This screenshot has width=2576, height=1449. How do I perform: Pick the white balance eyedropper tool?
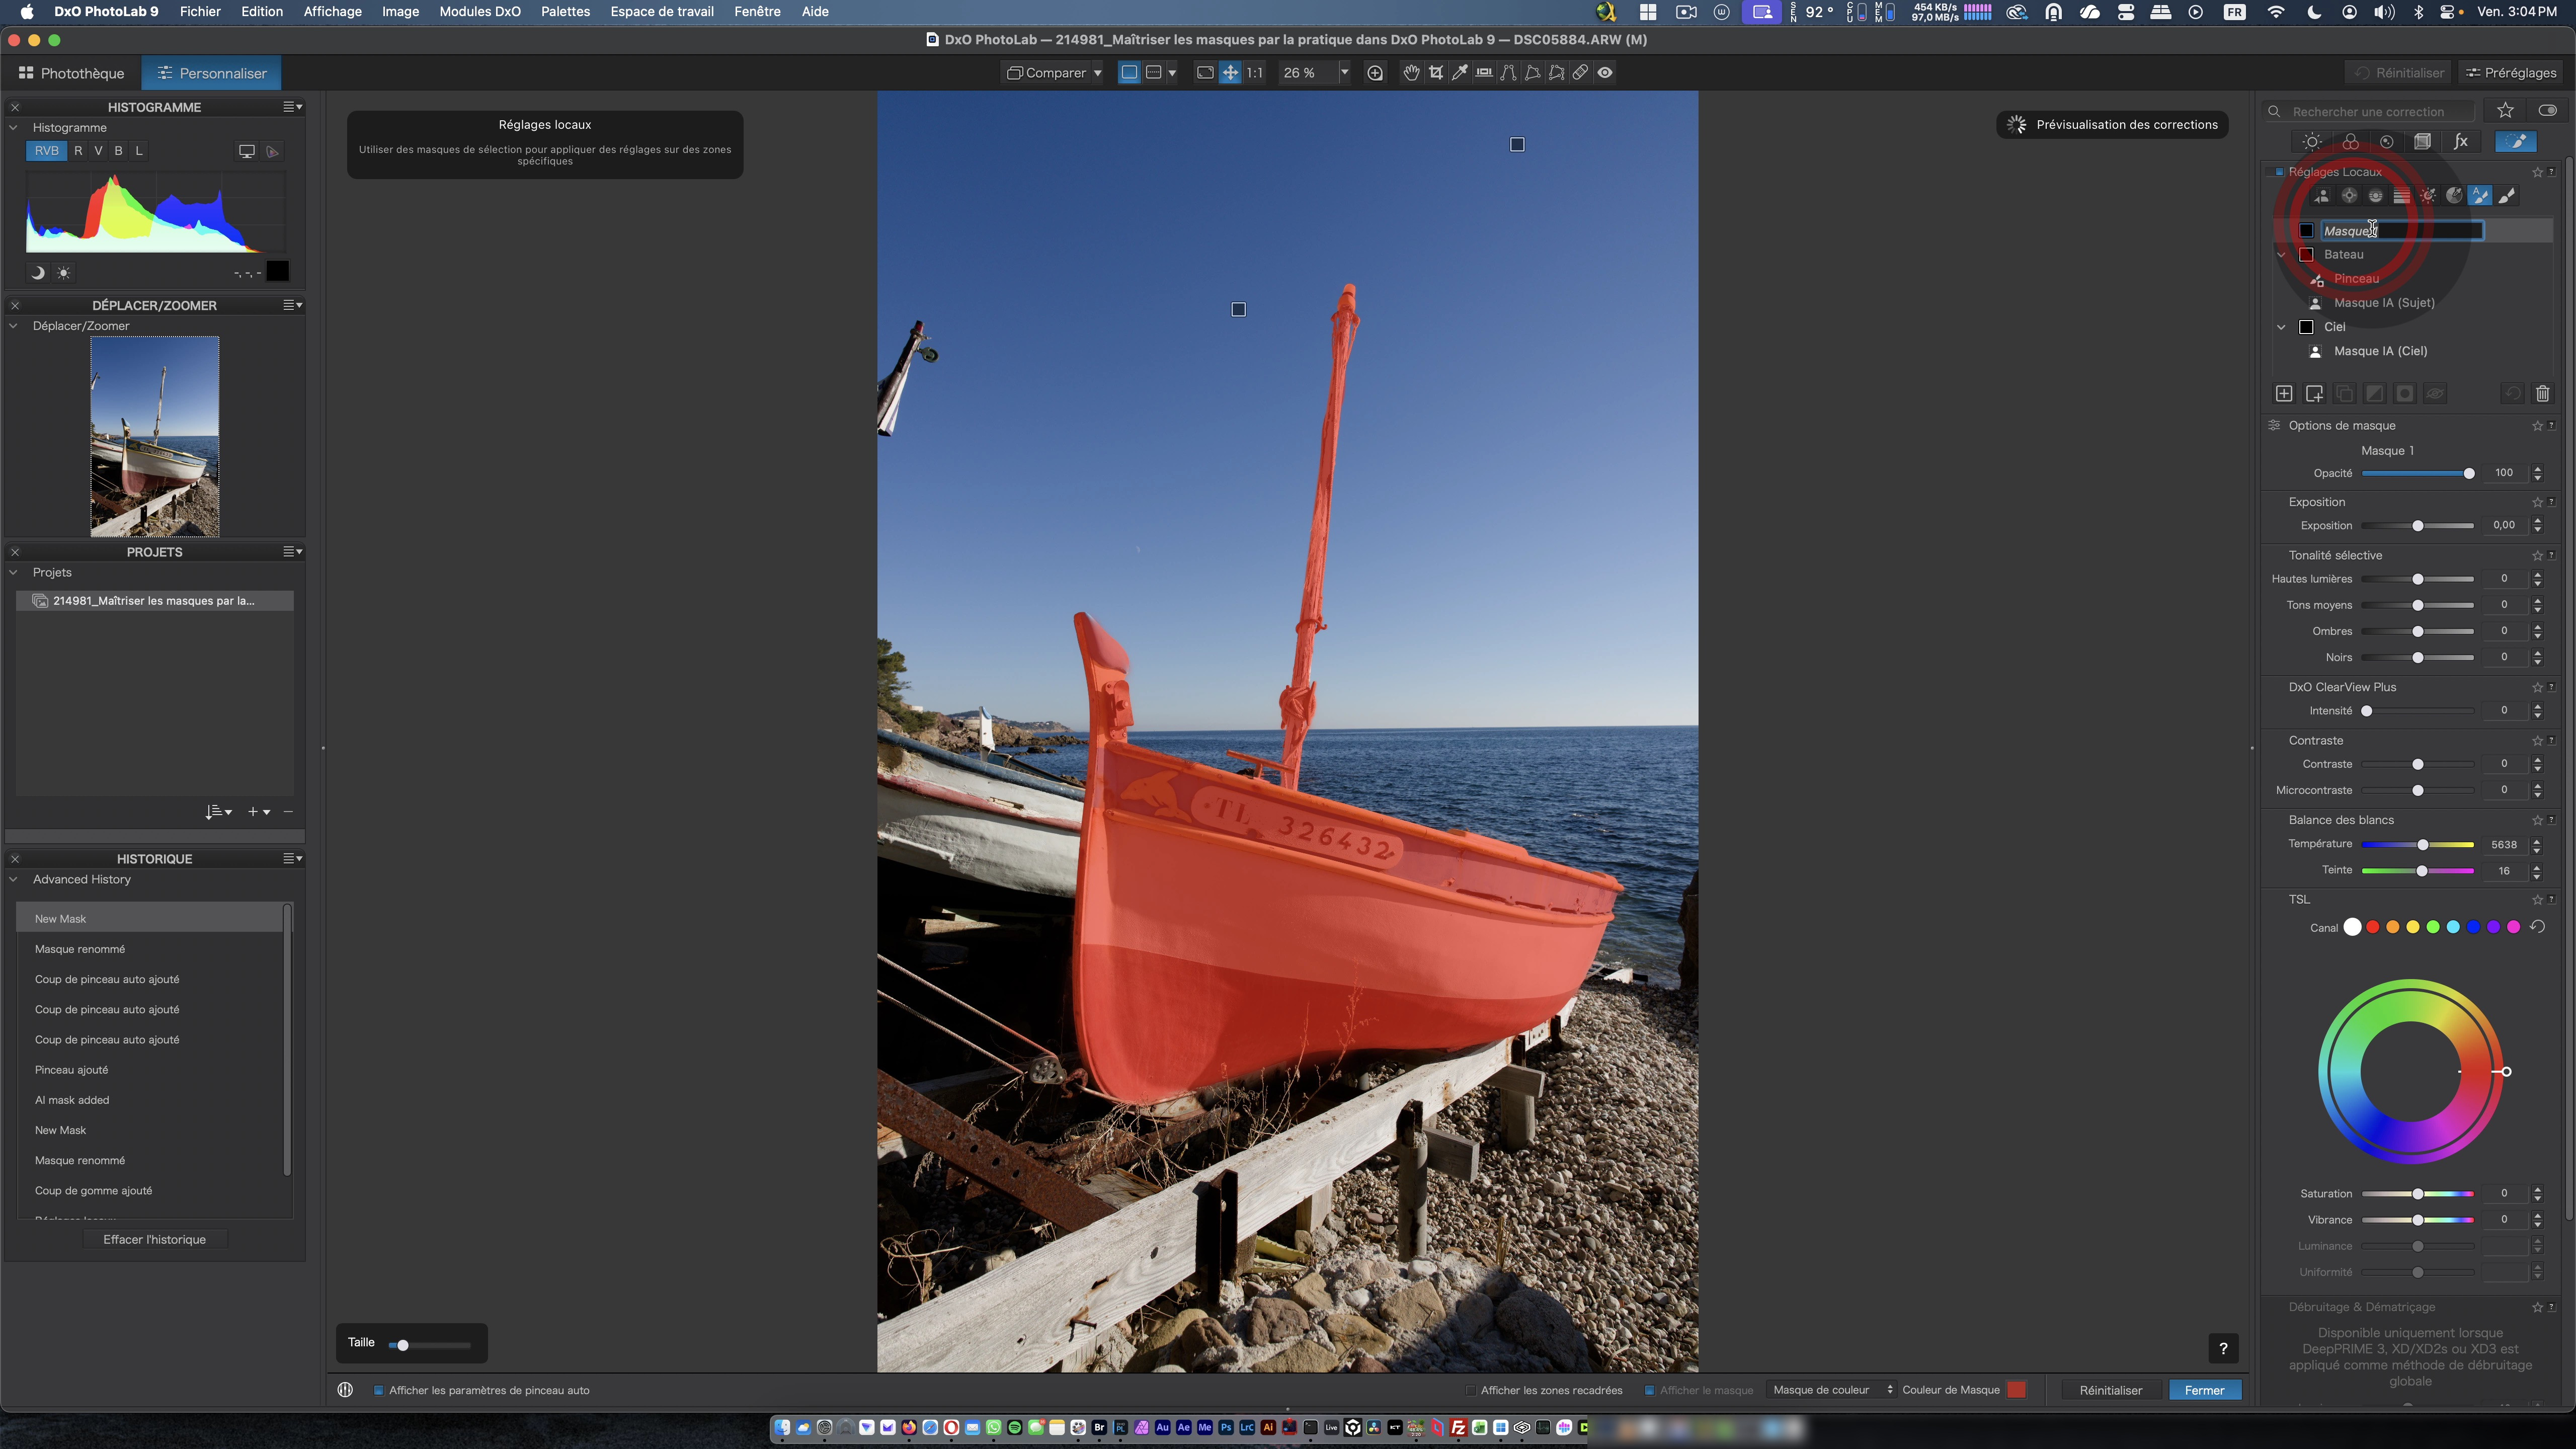click(x=1460, y=73)
